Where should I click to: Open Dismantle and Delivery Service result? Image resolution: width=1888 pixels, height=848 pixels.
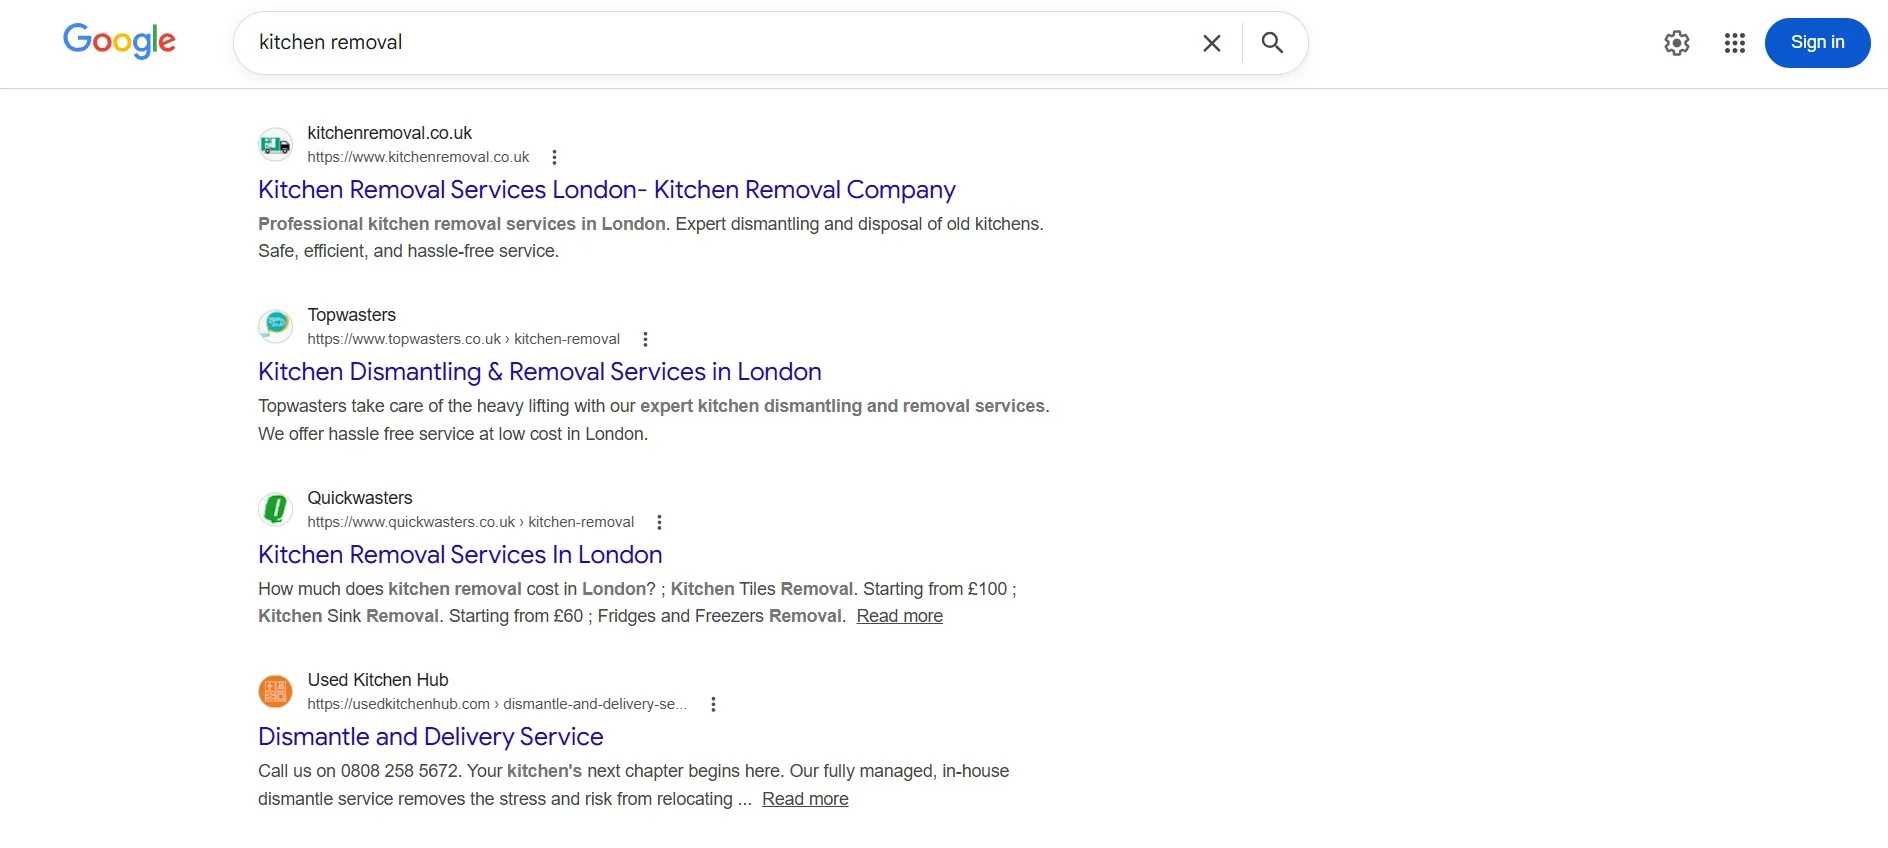tap(430, 737)
